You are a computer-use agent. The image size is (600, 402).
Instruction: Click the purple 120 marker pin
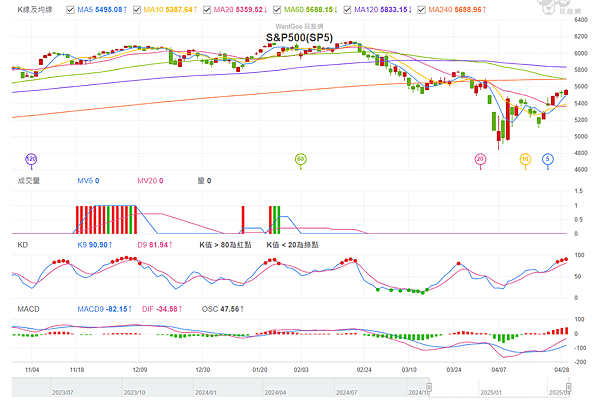[x=31, y=160]
